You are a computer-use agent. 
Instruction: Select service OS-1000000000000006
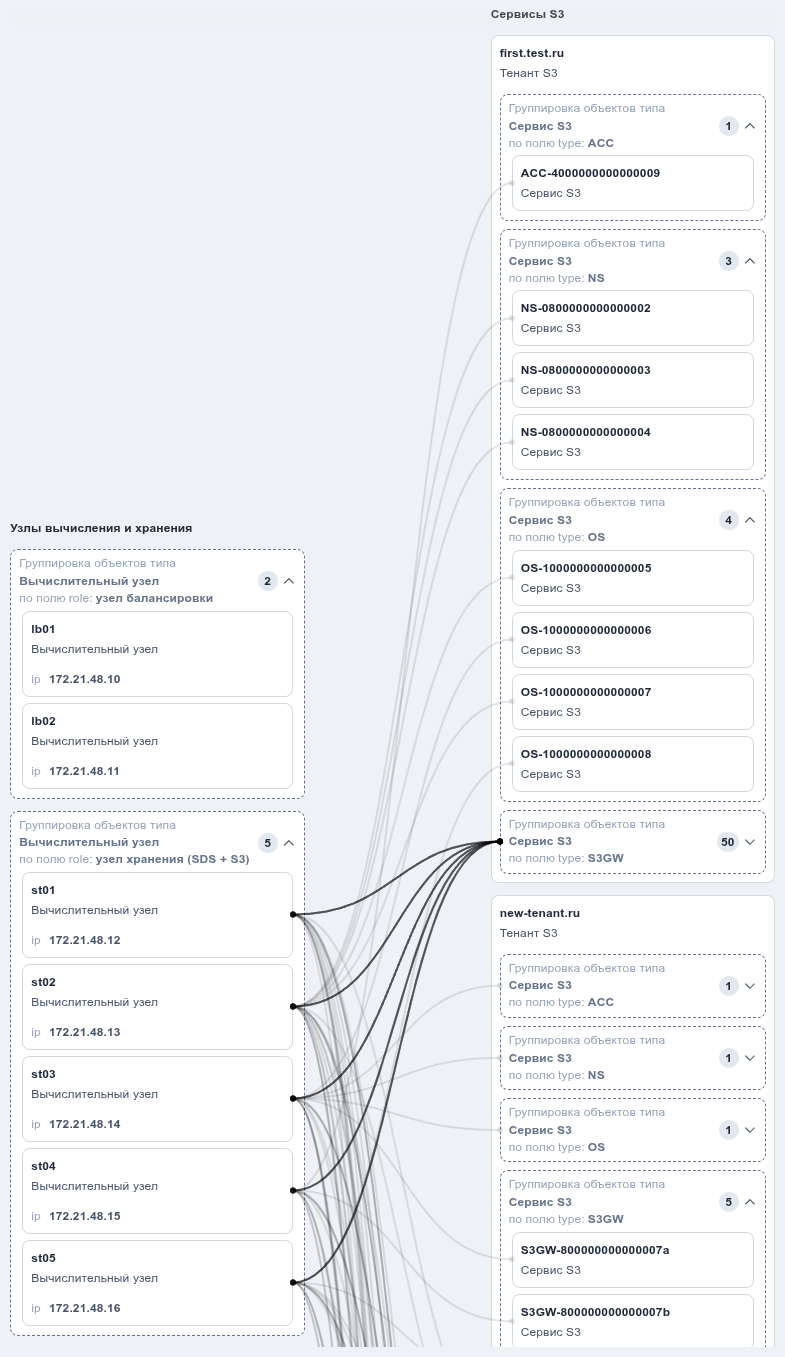[633, 640]
